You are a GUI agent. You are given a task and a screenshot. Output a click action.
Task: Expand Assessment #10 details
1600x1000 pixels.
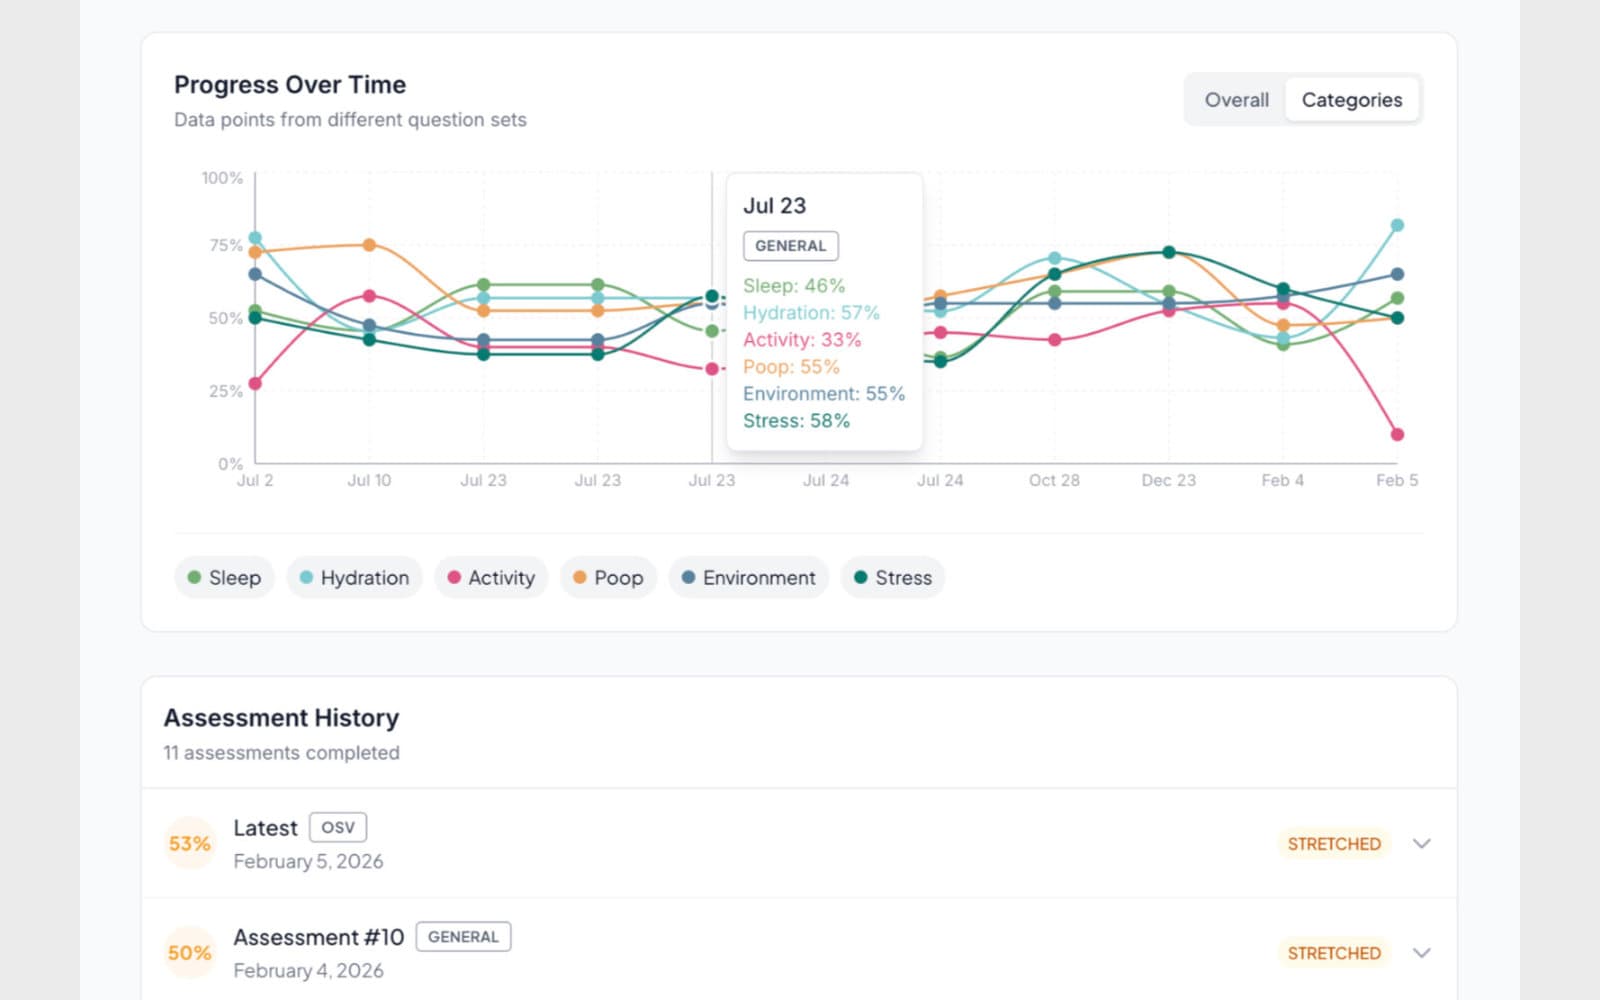click(x=1421, y=952)
